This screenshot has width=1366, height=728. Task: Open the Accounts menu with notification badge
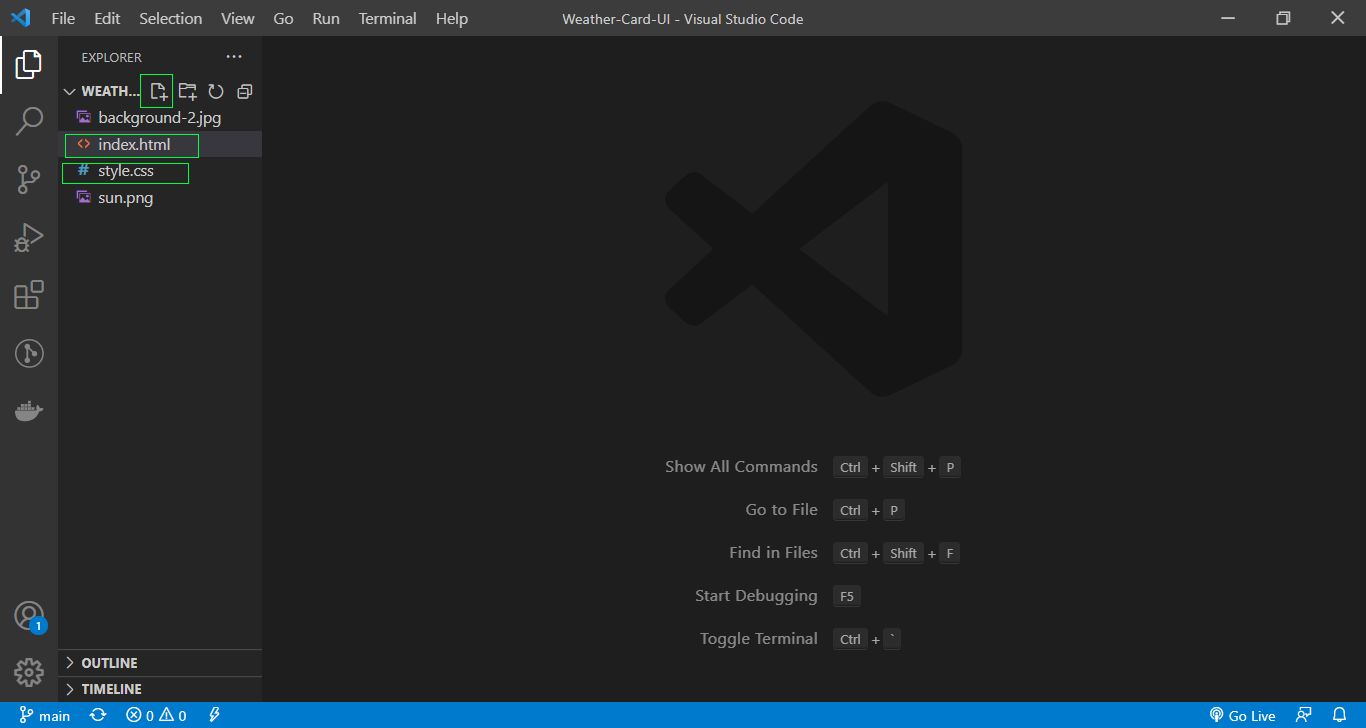(x=28, y=616)
